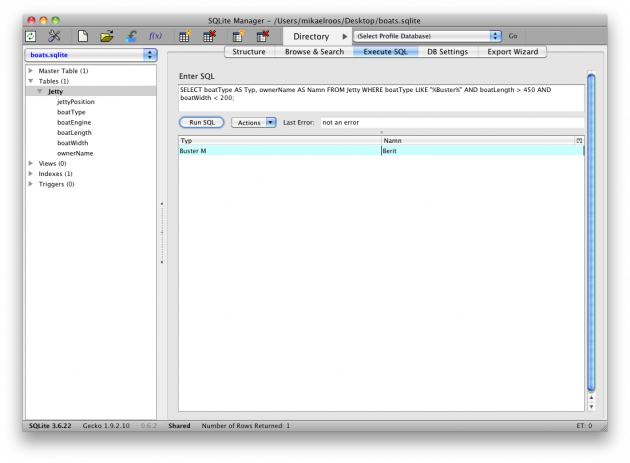The image size is (630, 463).
Task: Open the f(x) user-defined functions icon
Action: point(155,36)
